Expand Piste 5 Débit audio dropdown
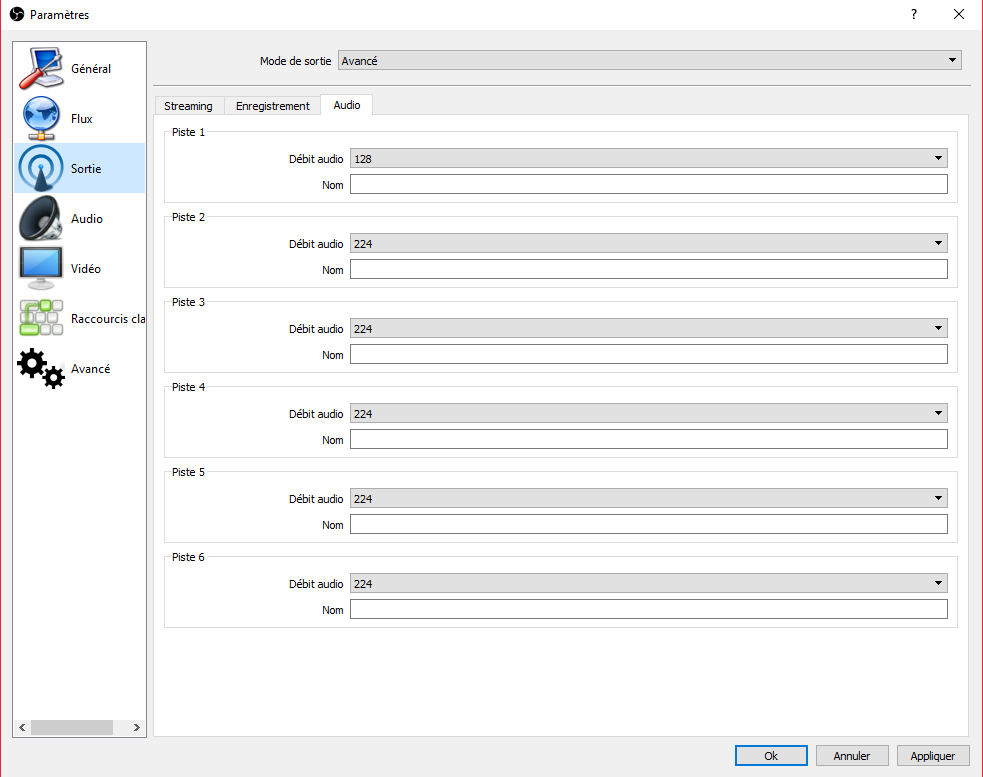983x777 pixels. tap(648, 499)
